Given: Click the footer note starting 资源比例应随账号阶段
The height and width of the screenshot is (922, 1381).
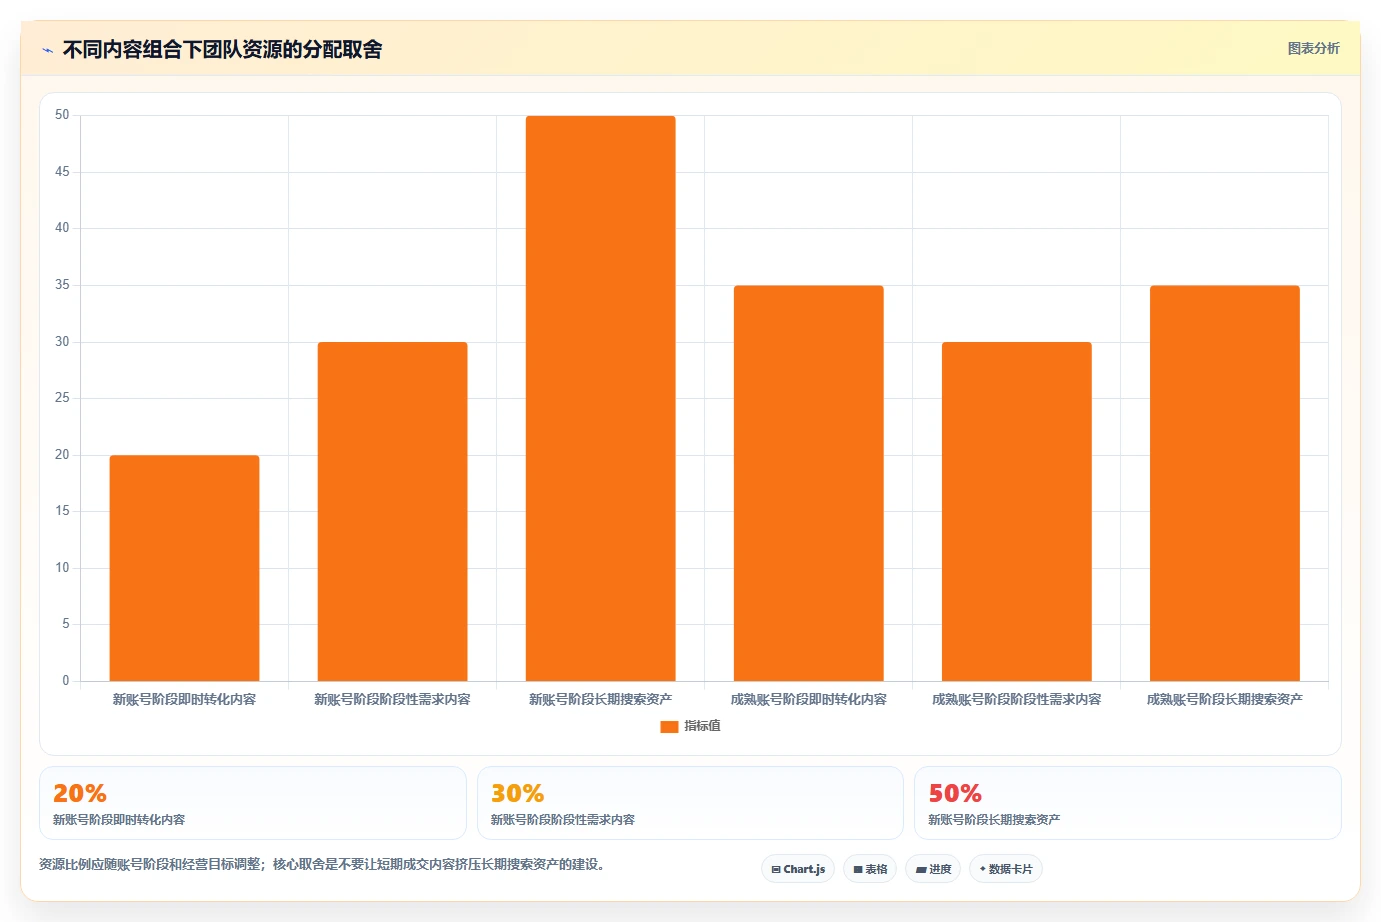Looking at the screenshot, I should (x=324, y=864).
